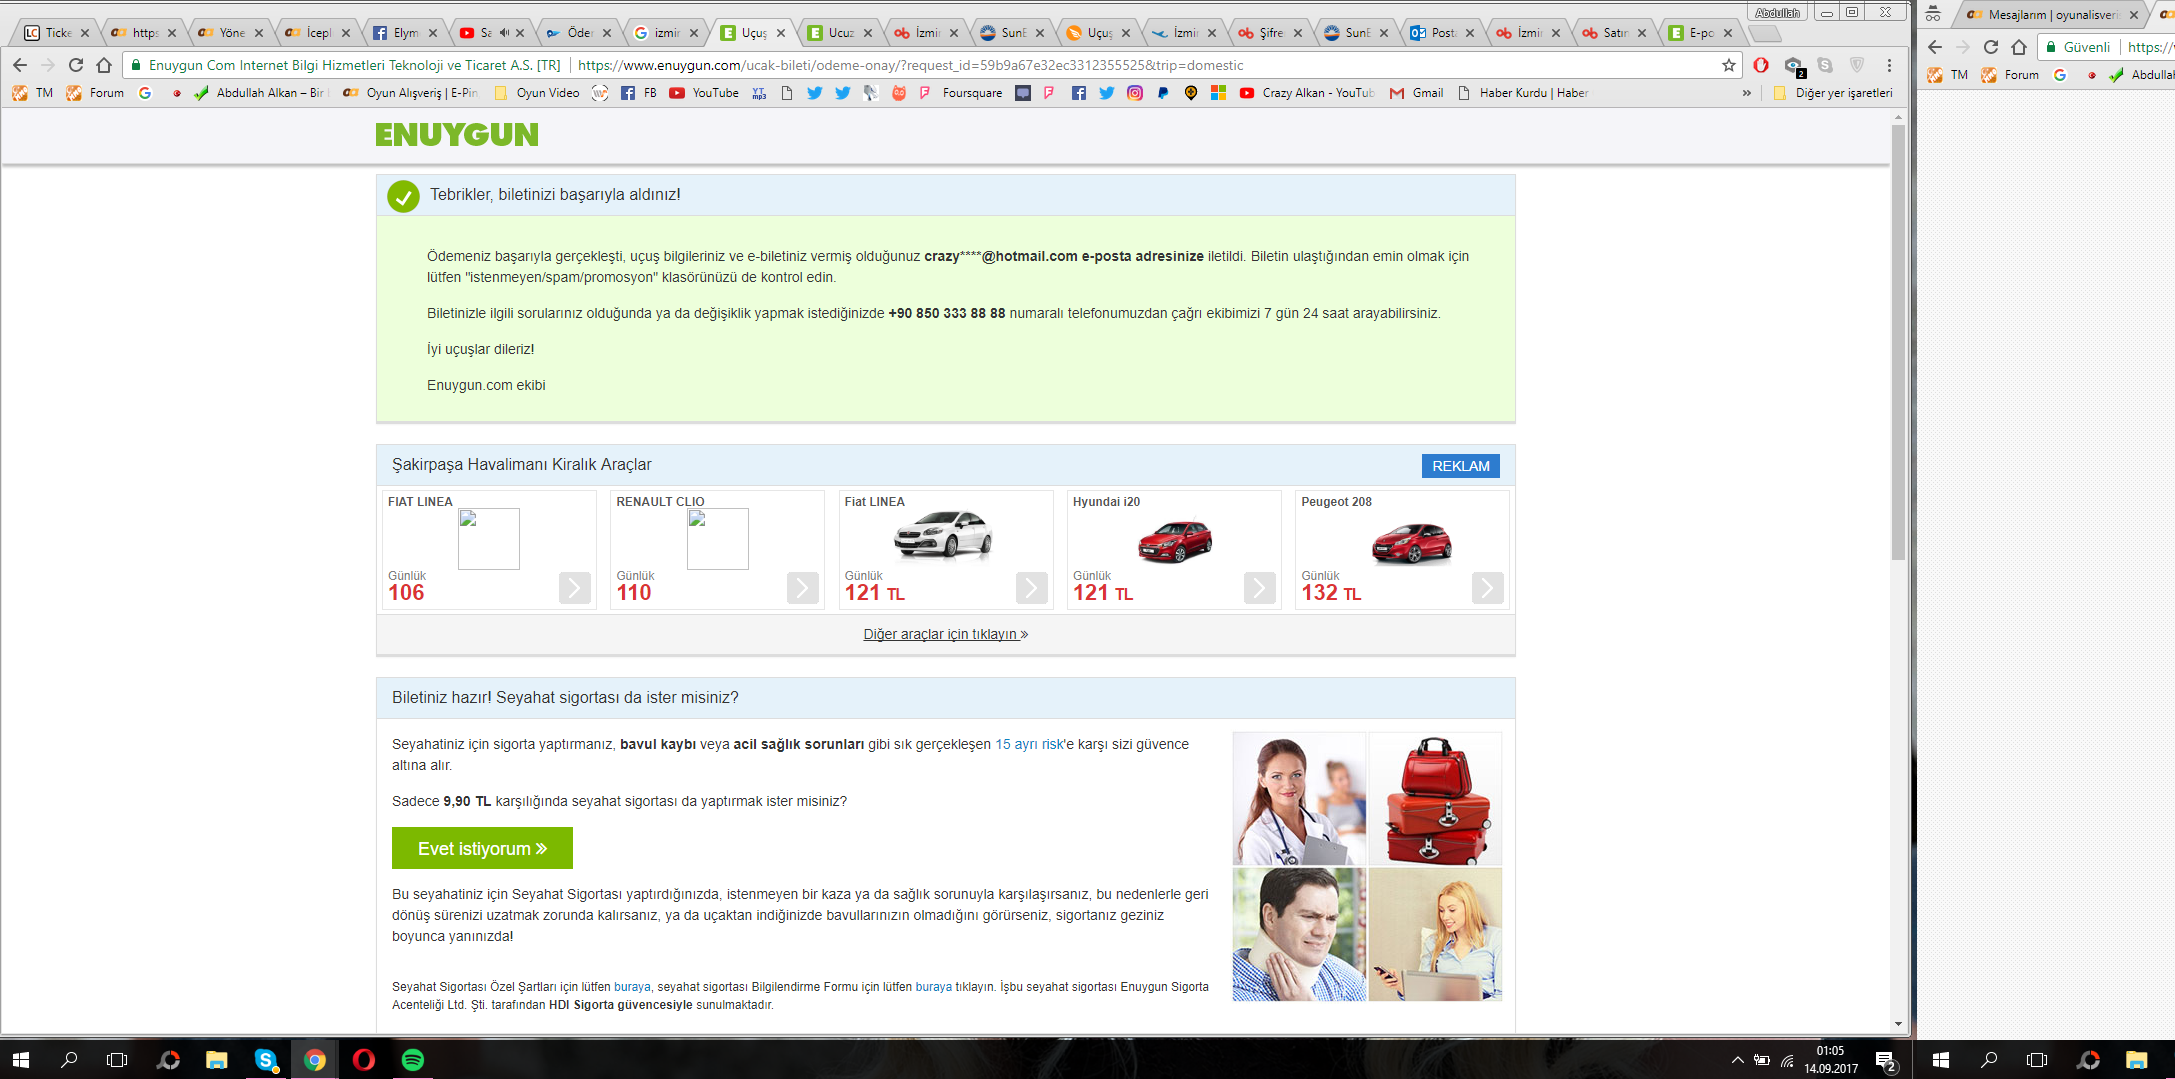This screenshot has height=1079, width=2175.
Task: Click the REKLAM label button
Action: [x=1460, y=466]
